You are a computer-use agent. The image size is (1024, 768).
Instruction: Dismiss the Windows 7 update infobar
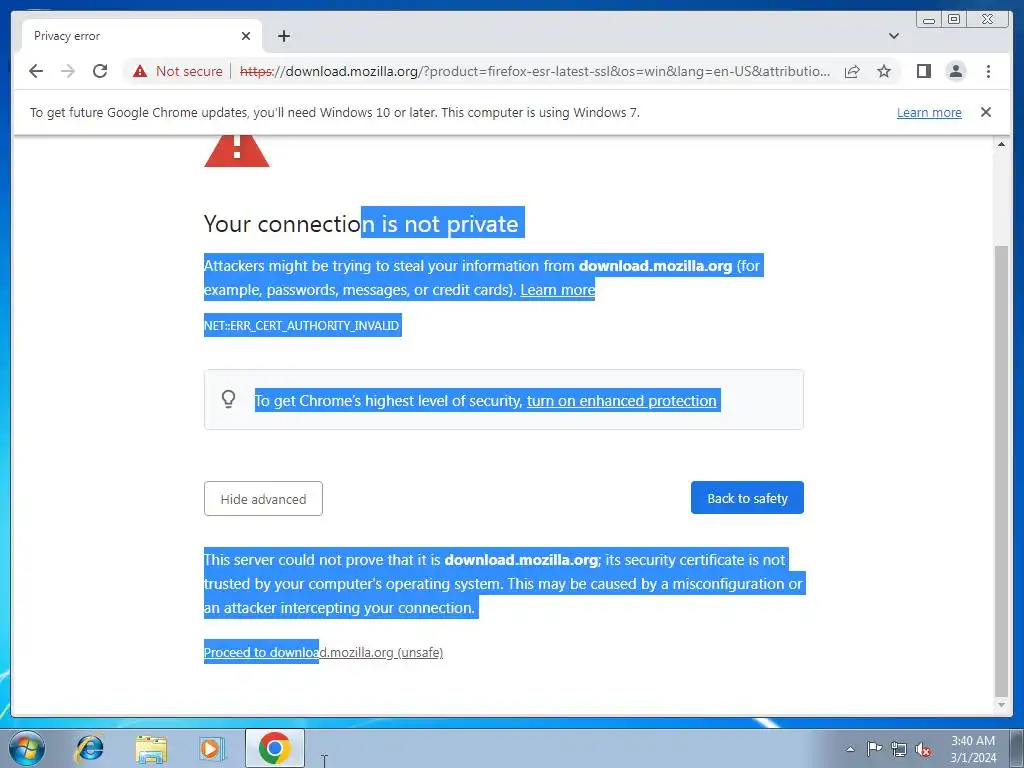click(986, 112)
